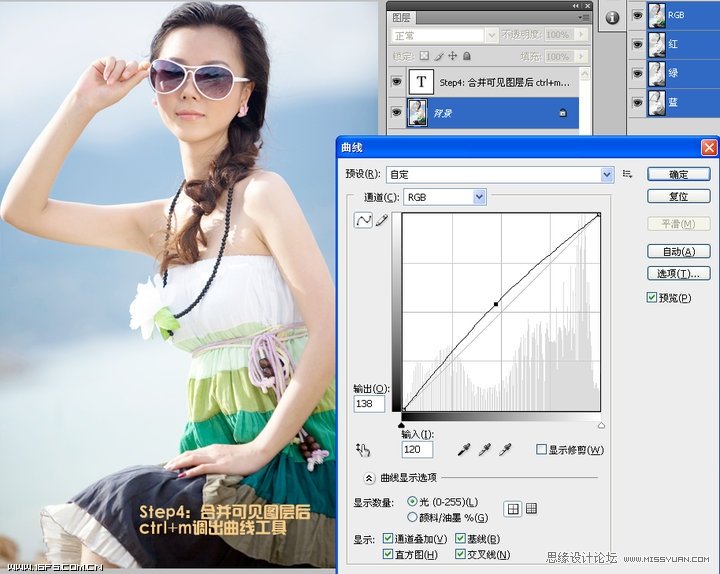Close the 曲线 Curves dialog

pos(709,148)
